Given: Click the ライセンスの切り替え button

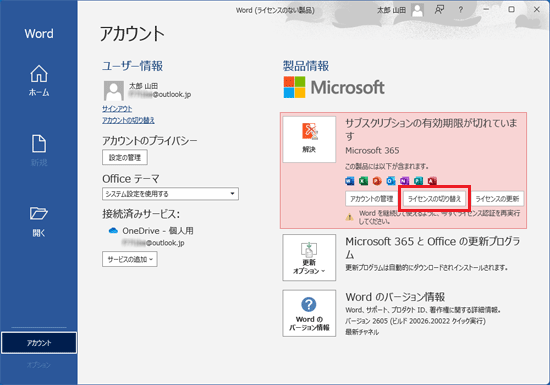Looking at the screenshot, I should click(434, 199).
